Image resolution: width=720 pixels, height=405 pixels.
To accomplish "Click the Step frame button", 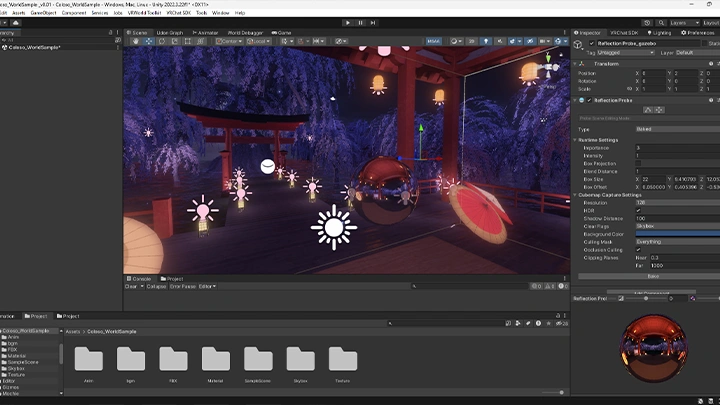I will (373, 22).
